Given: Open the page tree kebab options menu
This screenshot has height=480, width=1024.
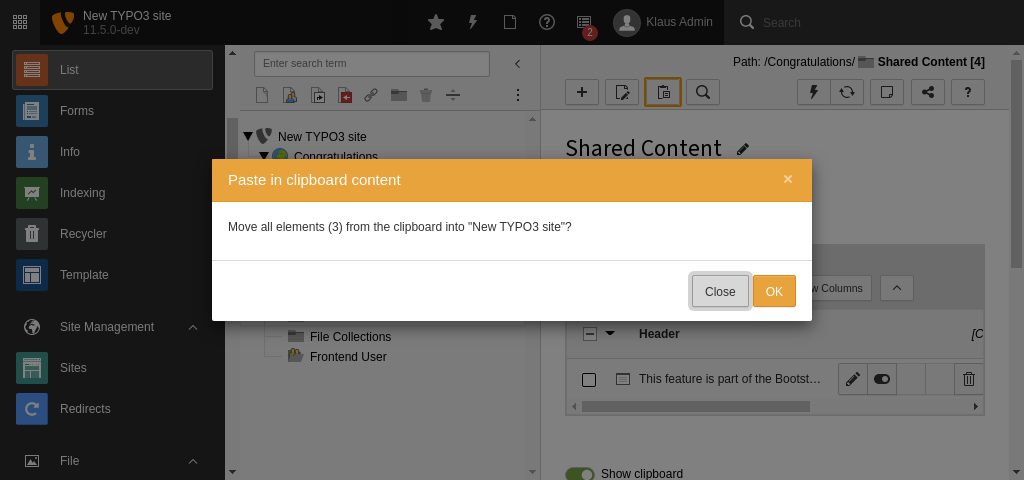Looking at the screenshot, I should point(518,95).
